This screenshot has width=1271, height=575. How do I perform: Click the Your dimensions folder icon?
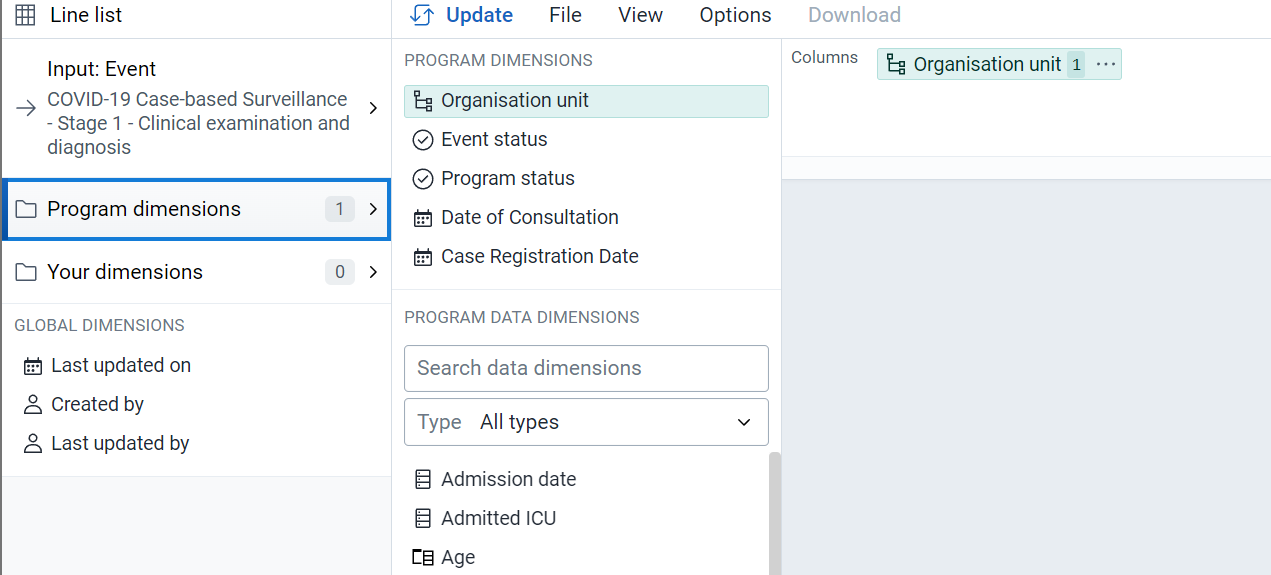click(26, 272)
